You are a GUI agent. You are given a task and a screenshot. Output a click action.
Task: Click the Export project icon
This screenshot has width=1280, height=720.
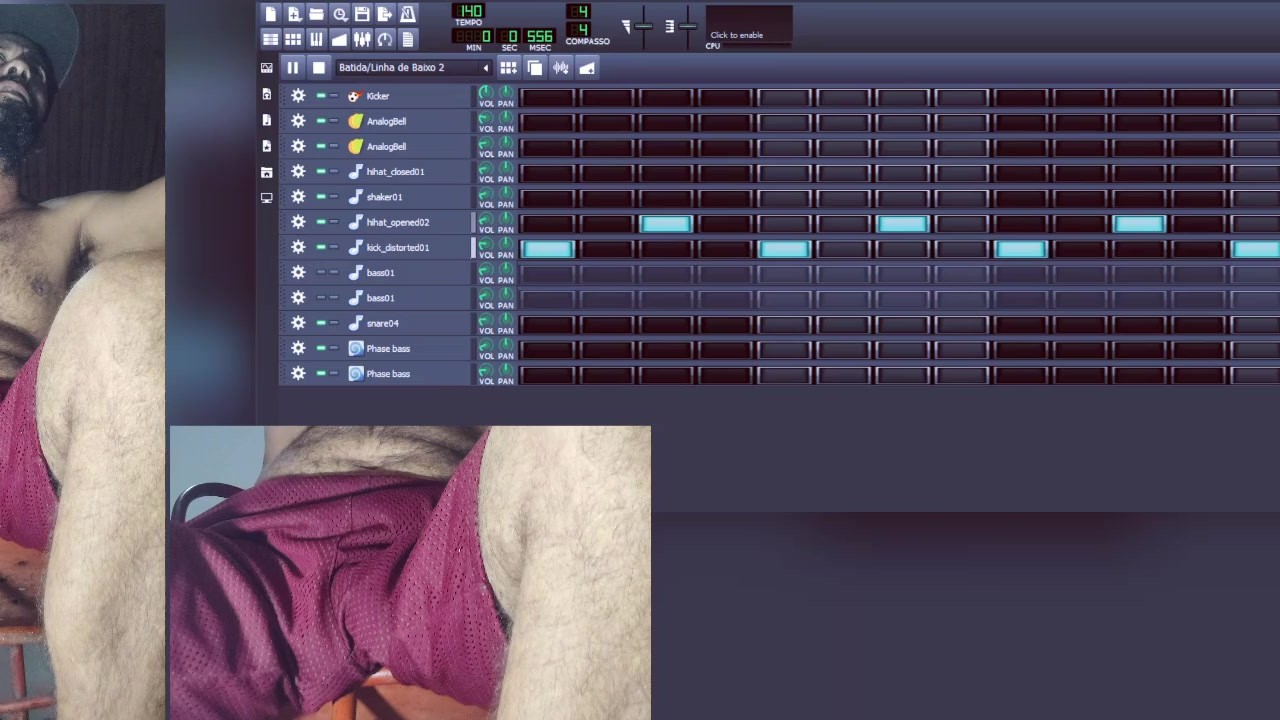click(385, 14)
